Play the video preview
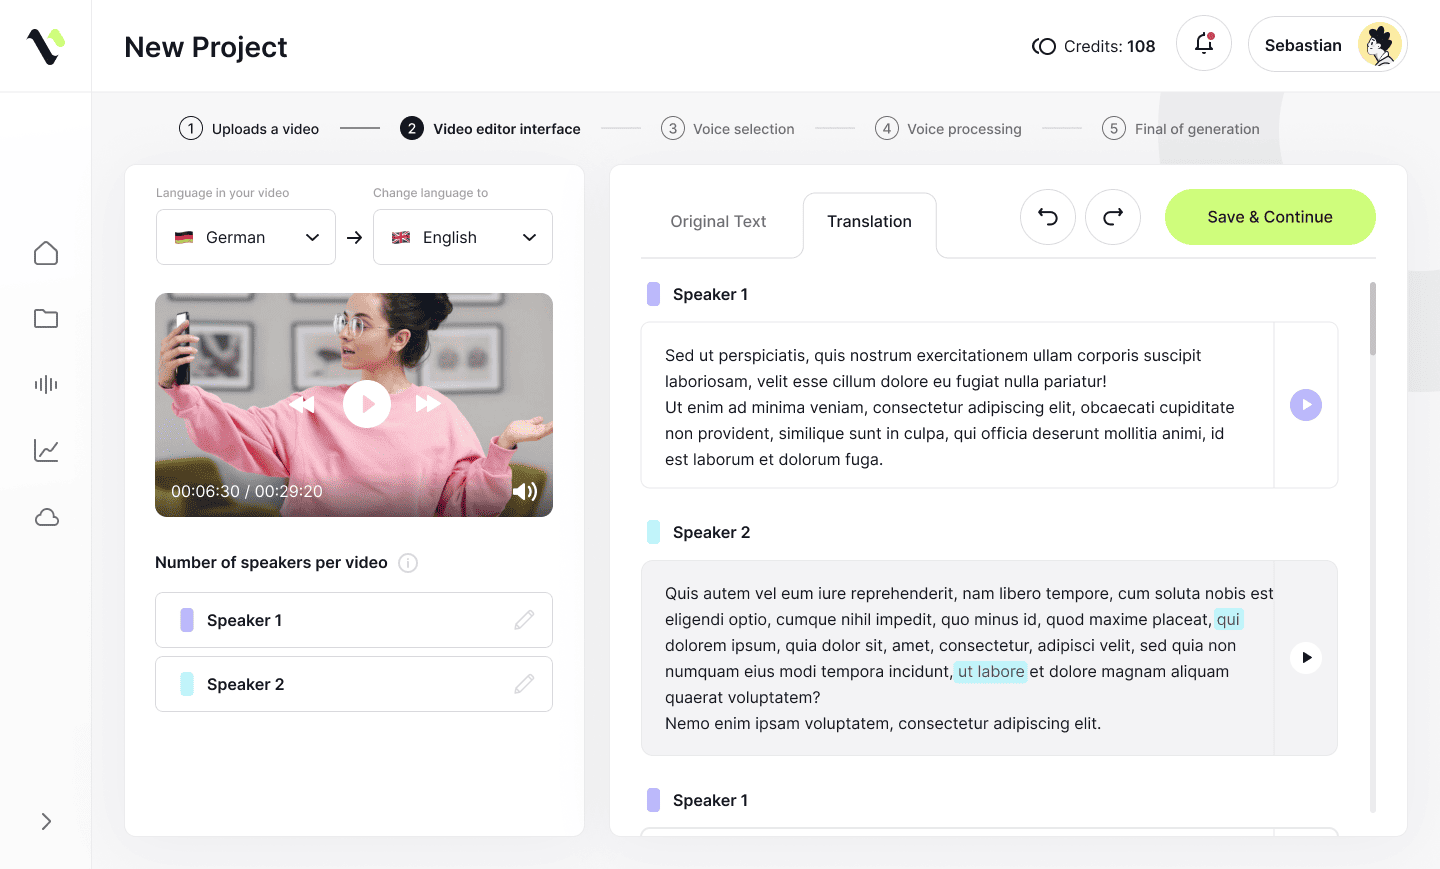1440x869 pixels. [367, 404]
